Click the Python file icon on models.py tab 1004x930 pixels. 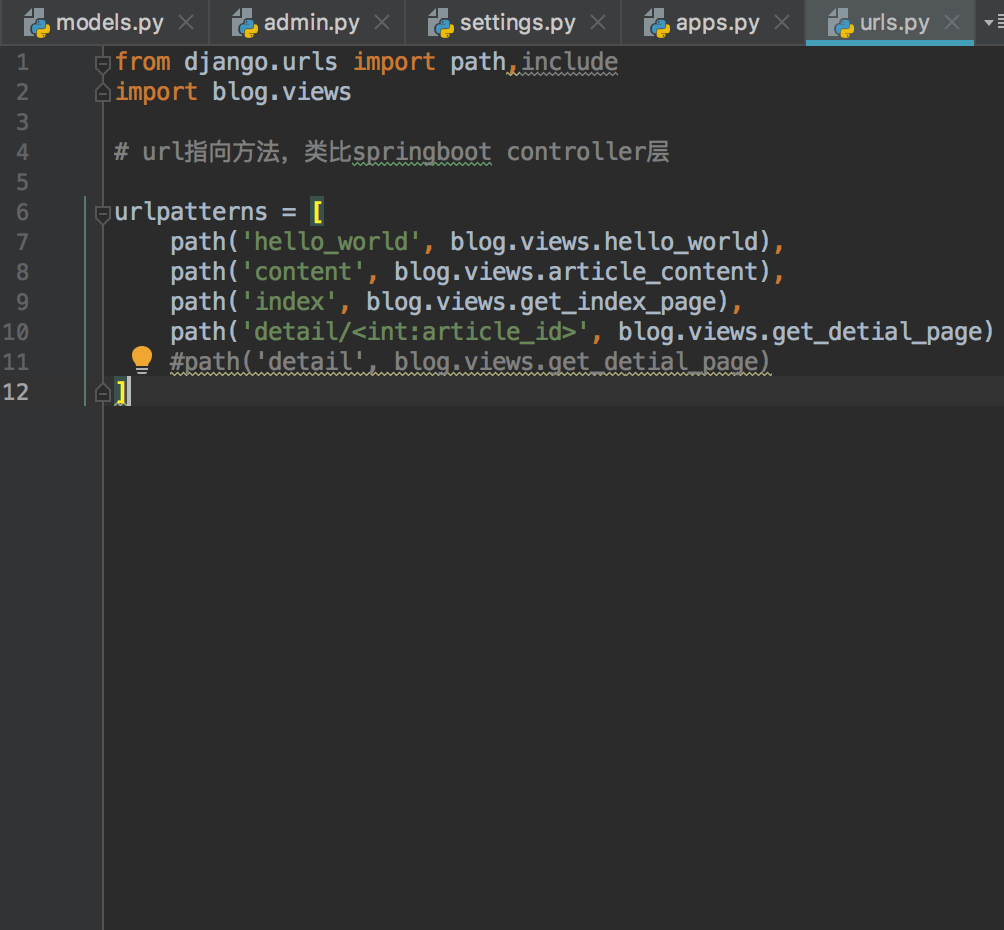coord(38,22)
